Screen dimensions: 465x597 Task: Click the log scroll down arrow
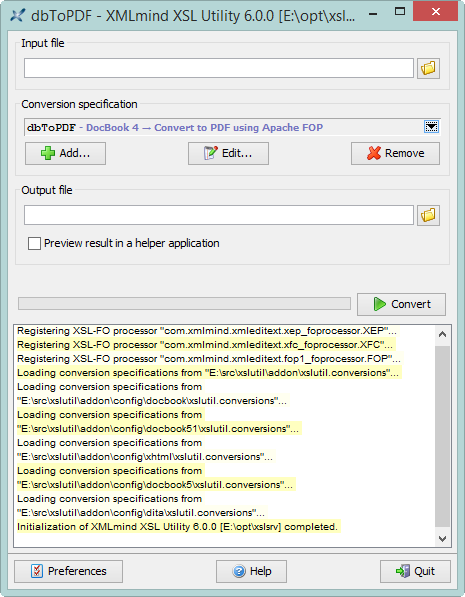tap(442, 538)
